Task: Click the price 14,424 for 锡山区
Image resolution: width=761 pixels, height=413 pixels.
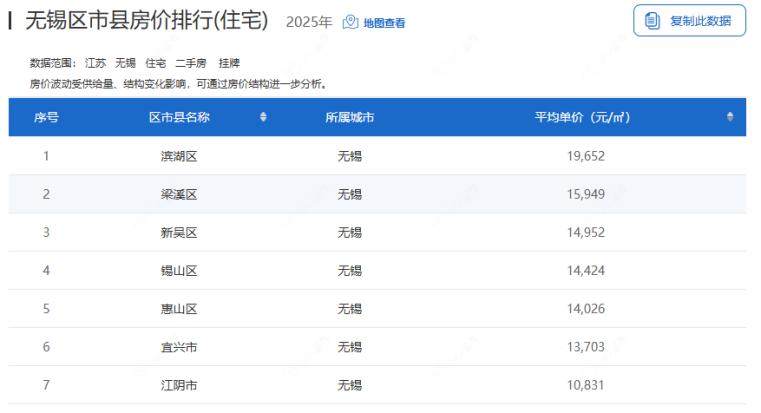Action: (x=586, y=270)
